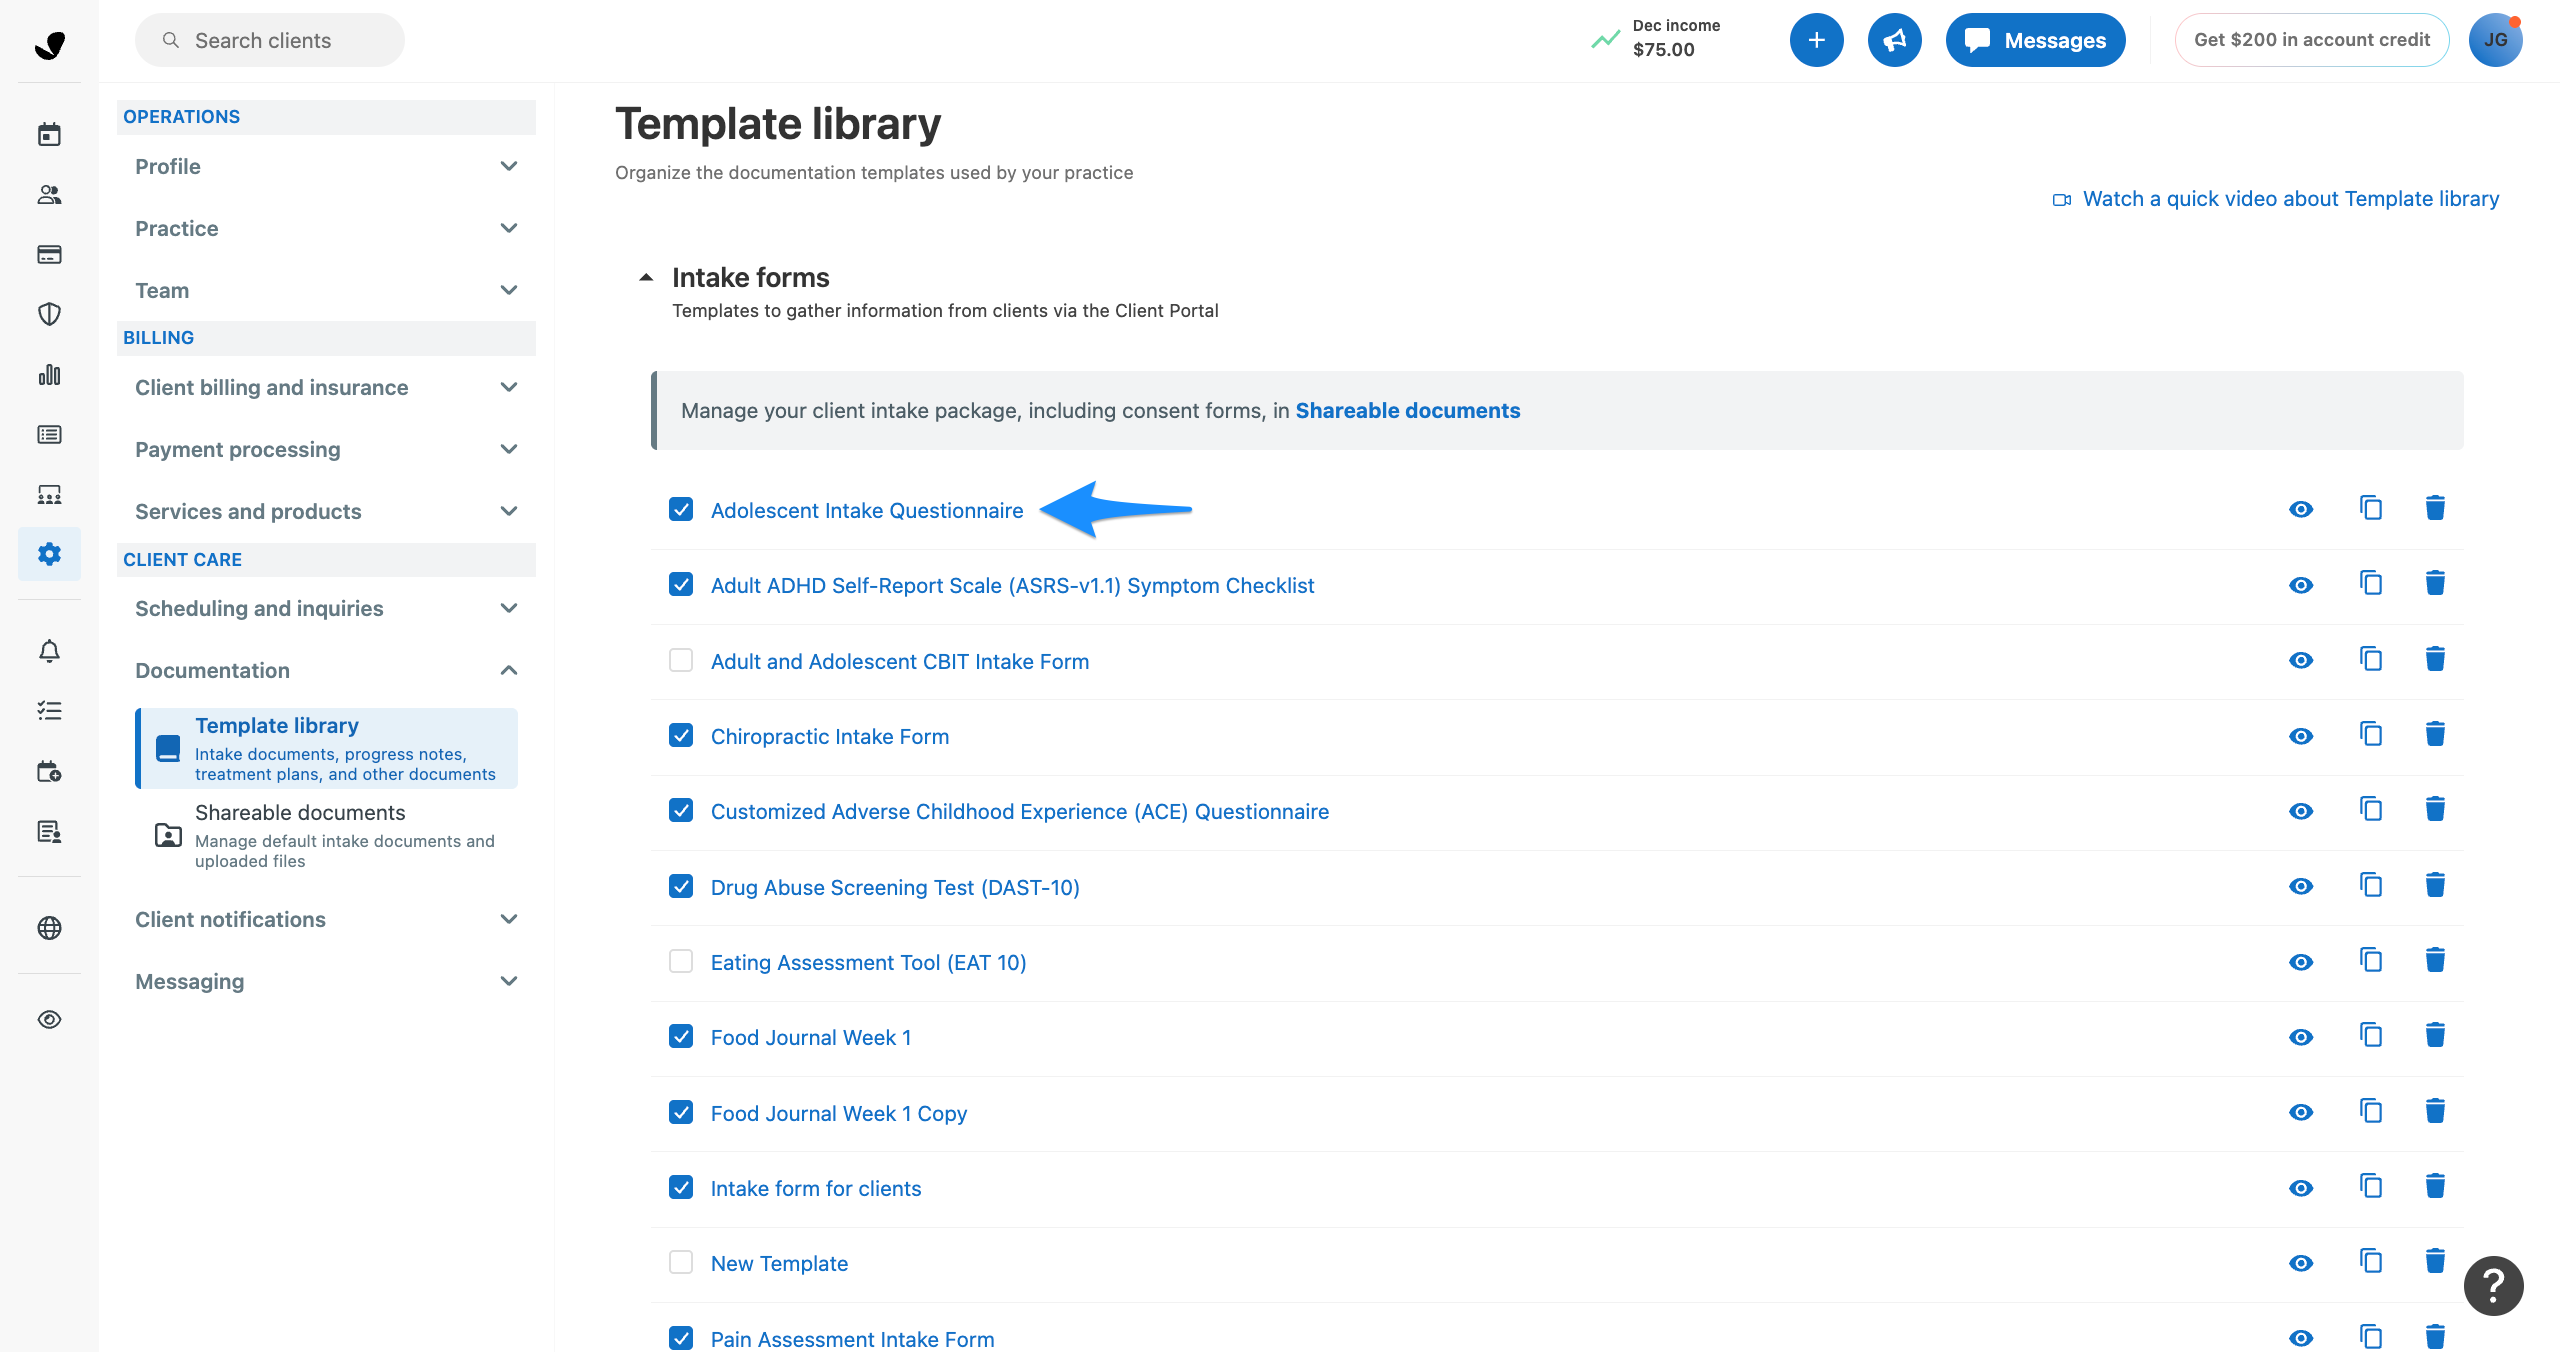Open the Messages button
This screenshot has height=1352, width=2560.
[2034, 40]
